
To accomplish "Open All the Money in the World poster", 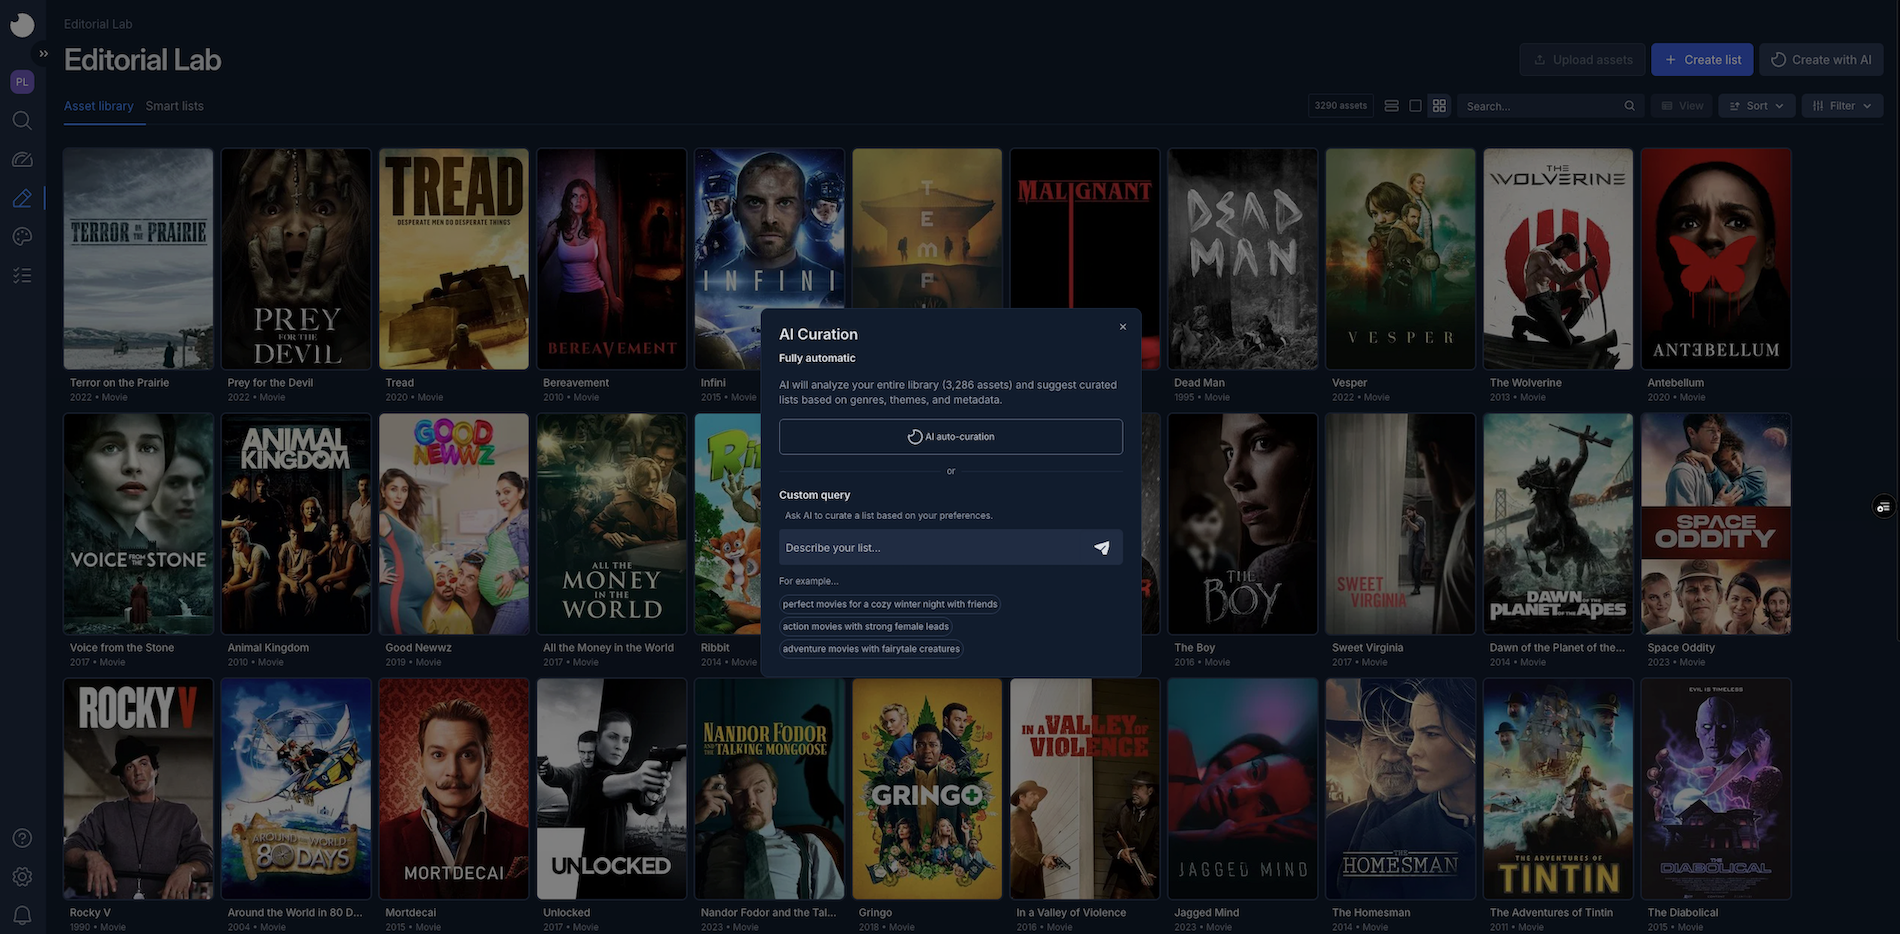I will (612, 524).
